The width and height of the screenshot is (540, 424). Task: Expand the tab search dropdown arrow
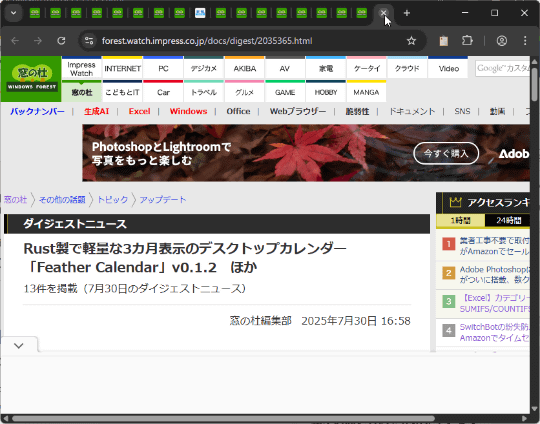pos(13,13)
